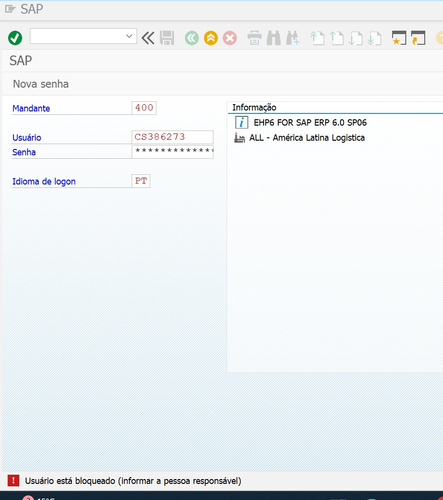
Task: Click the Usuário label
Action: click(x=27, y=137)
